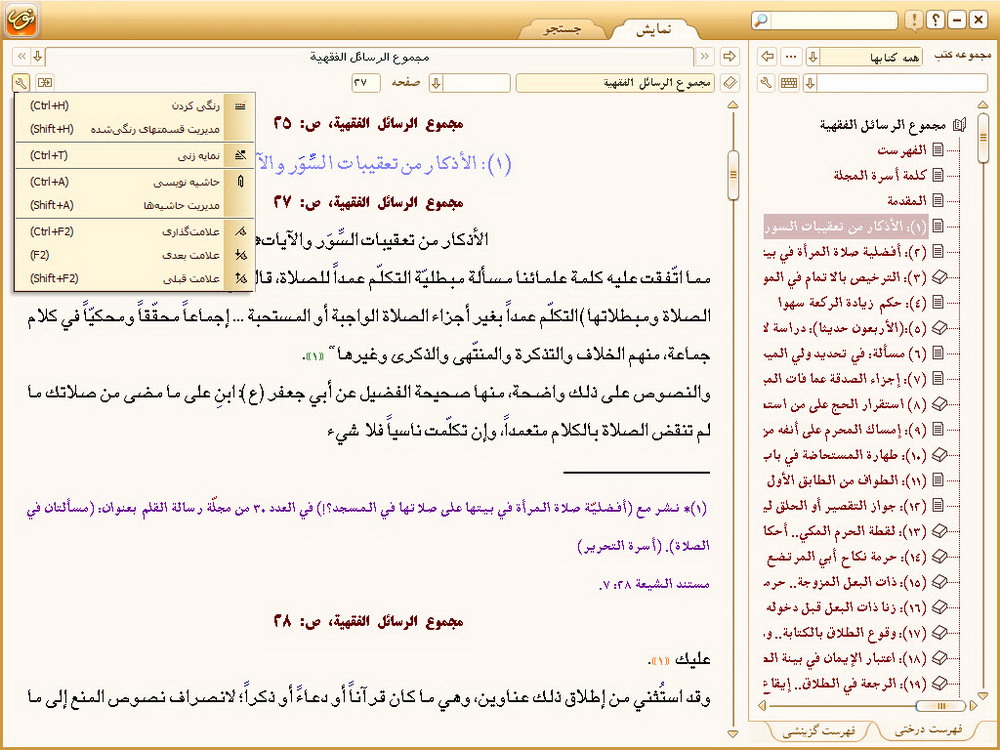Image resolution: width=1000 pixels, height=750 pixels.
Task: Click the Noor application logo
Action: 22,20
